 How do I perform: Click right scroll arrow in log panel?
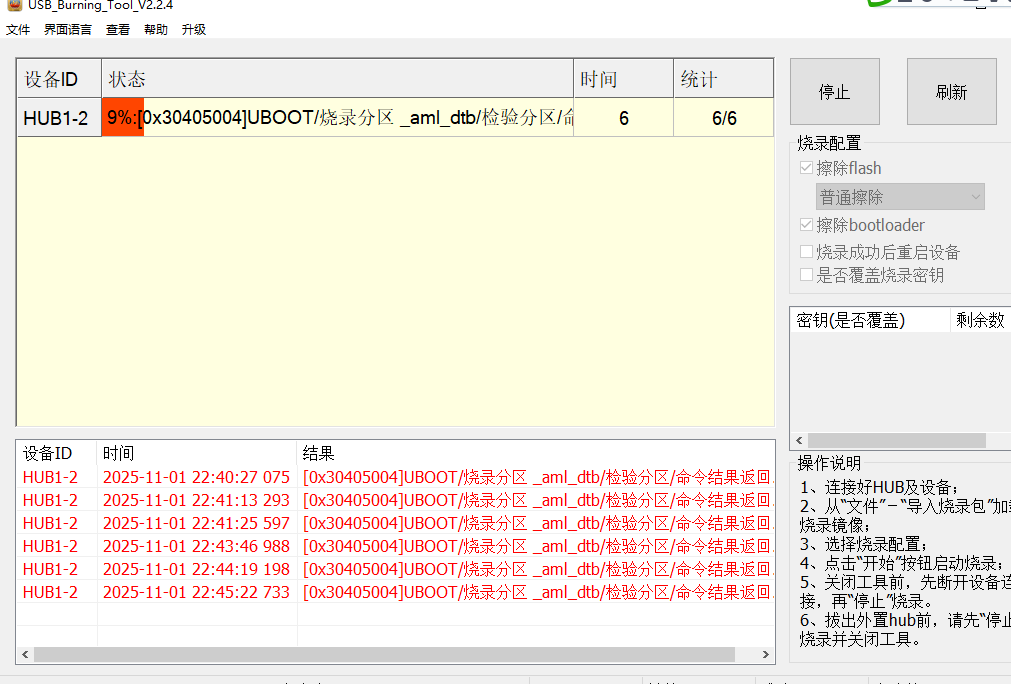(766, 655)
